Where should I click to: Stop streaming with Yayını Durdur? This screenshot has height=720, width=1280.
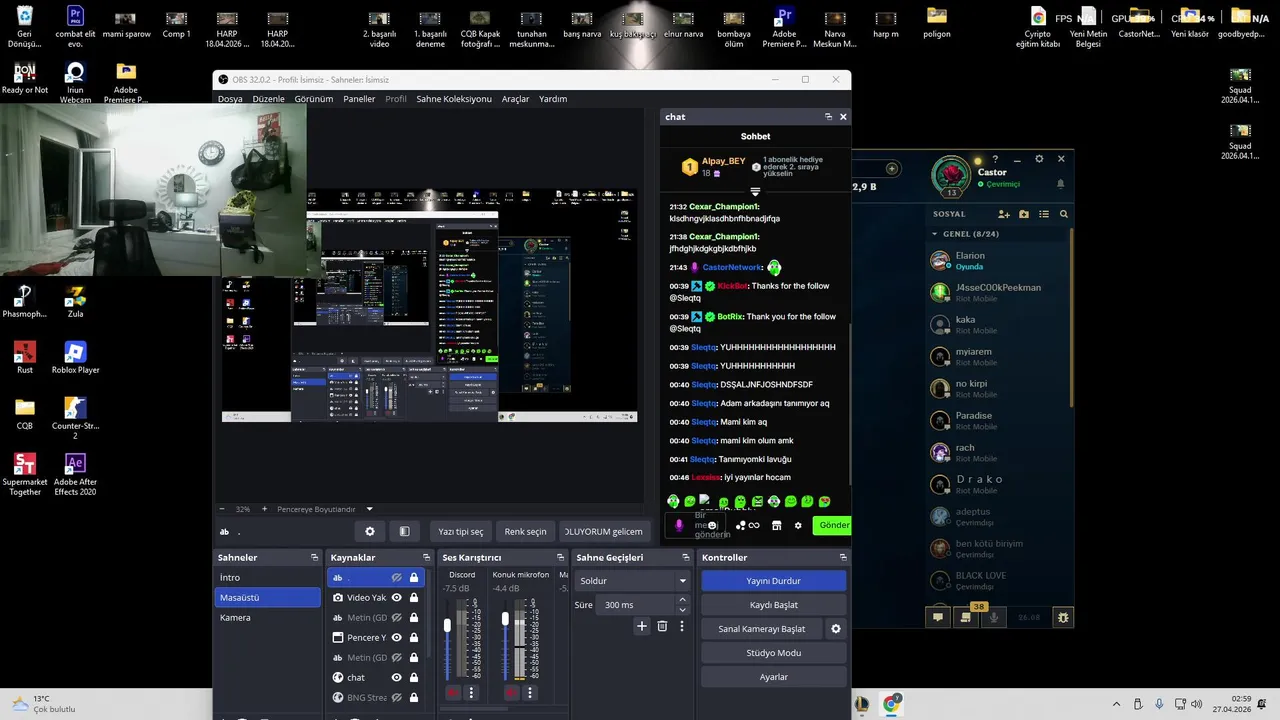(x=774, y=581)
